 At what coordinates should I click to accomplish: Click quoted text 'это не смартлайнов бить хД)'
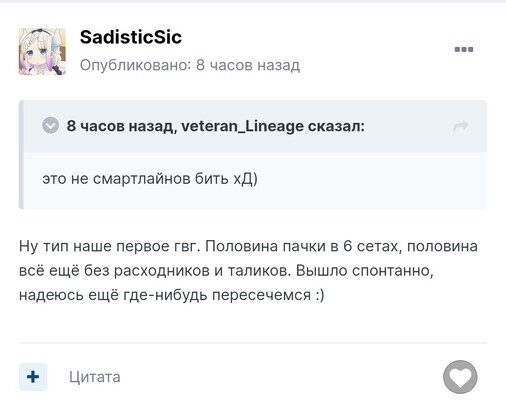150,179
